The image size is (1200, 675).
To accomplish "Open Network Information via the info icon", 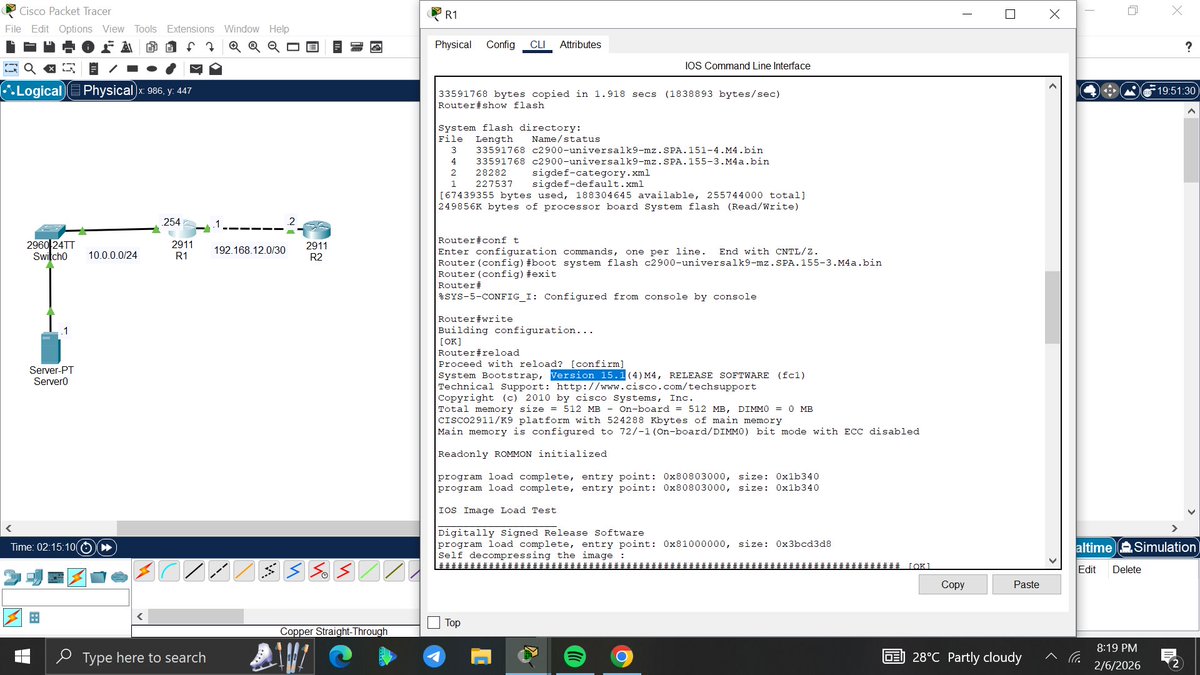I will [x=88, y=47].
